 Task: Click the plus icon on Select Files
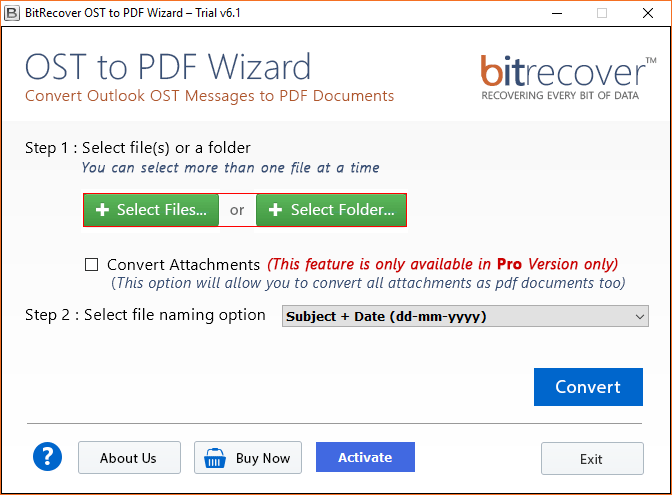coord(102,210)
